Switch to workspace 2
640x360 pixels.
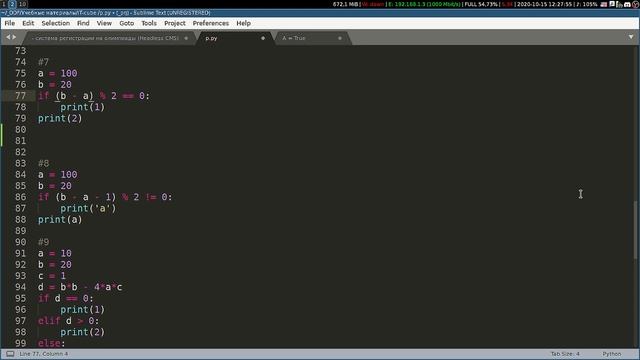(12, 4)
